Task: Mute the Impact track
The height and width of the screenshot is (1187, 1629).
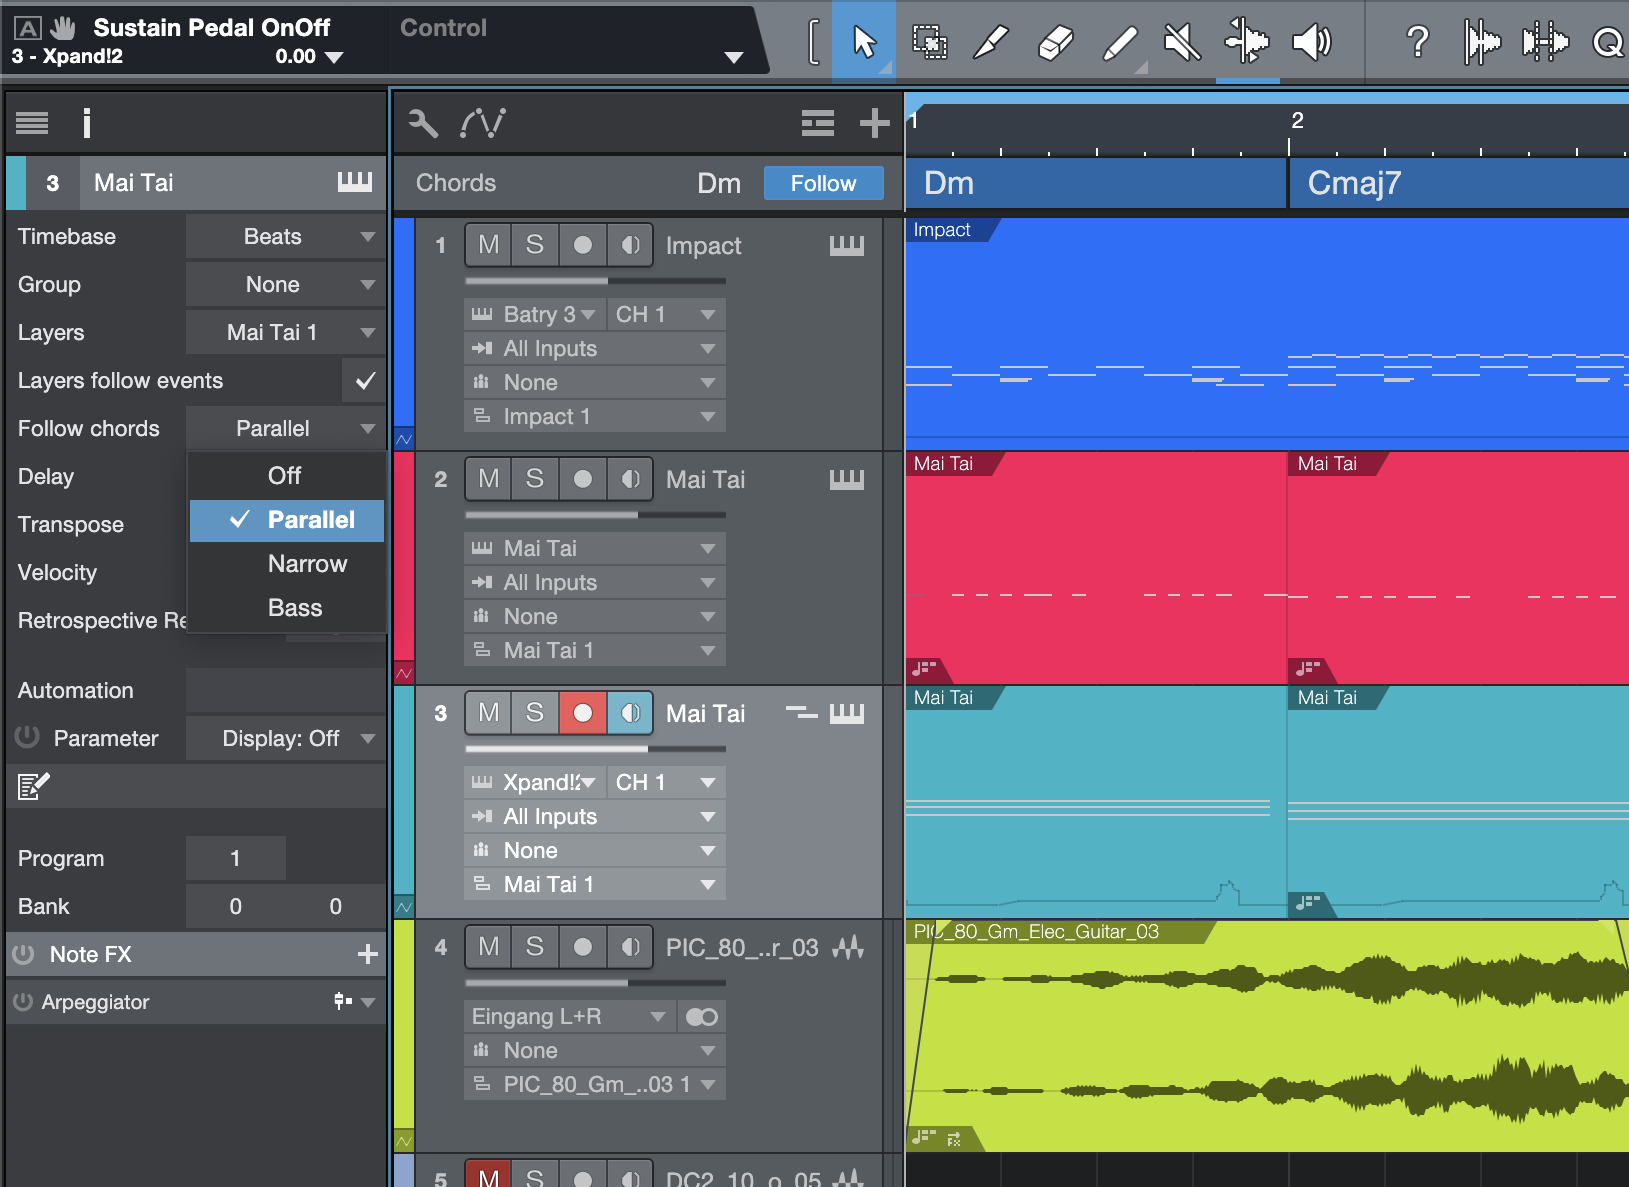Action: point(488,245)
